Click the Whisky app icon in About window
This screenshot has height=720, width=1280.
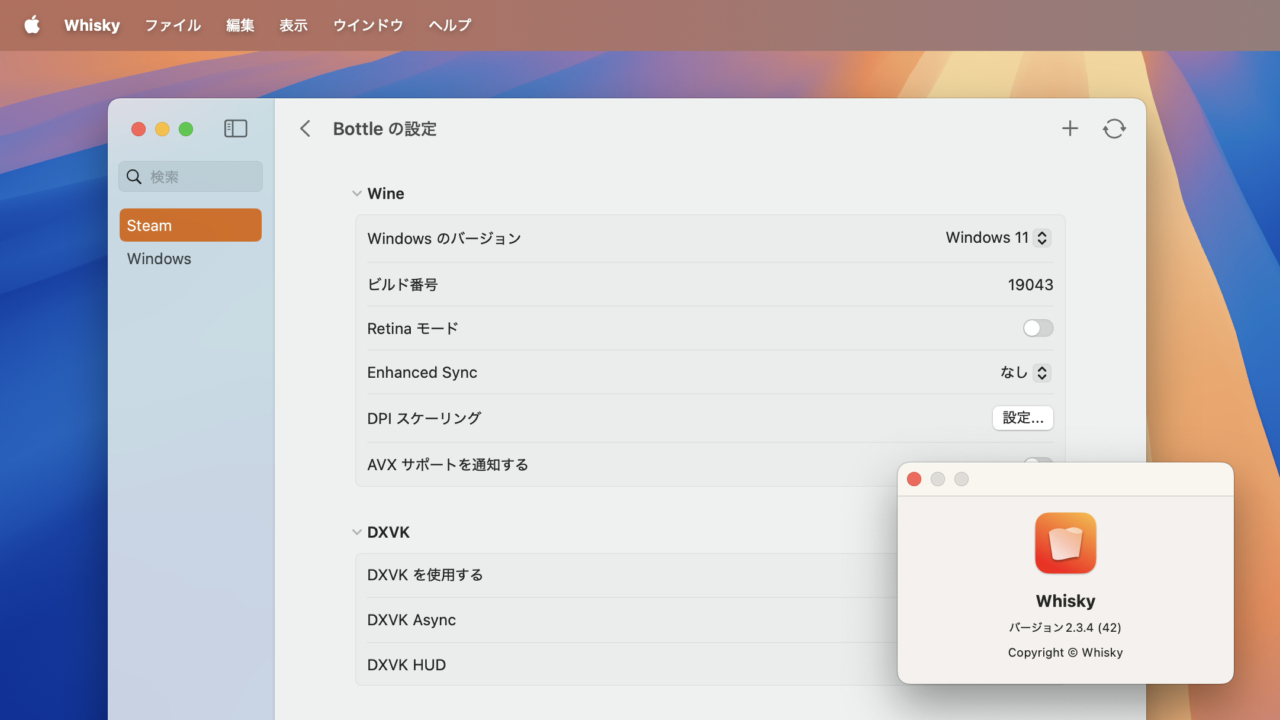point(1066,543)
